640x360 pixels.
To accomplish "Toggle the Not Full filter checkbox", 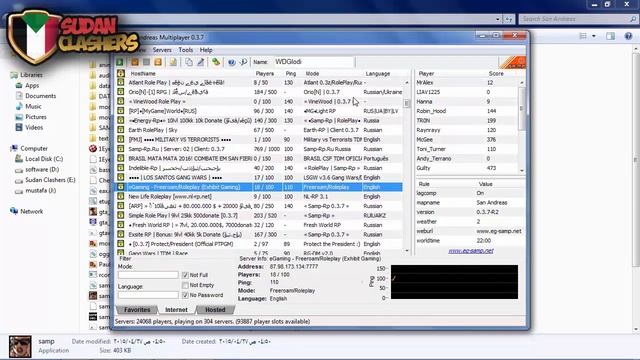I will [185, 275].
